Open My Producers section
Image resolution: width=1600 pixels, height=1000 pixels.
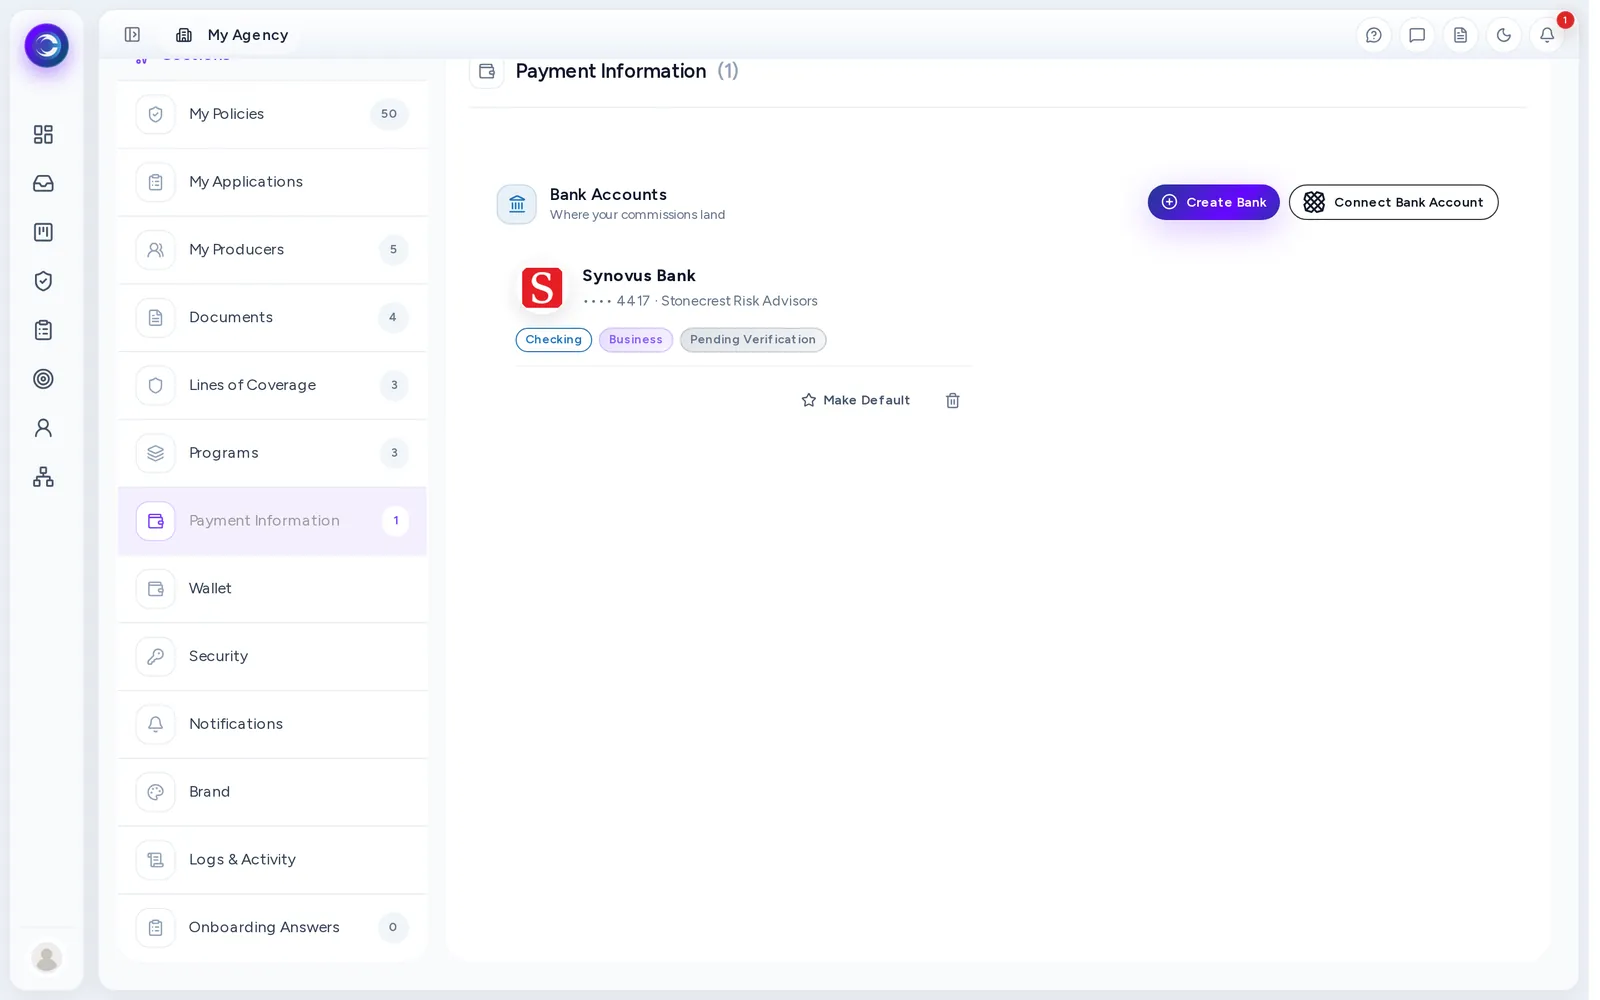click(x=272, y=250)
